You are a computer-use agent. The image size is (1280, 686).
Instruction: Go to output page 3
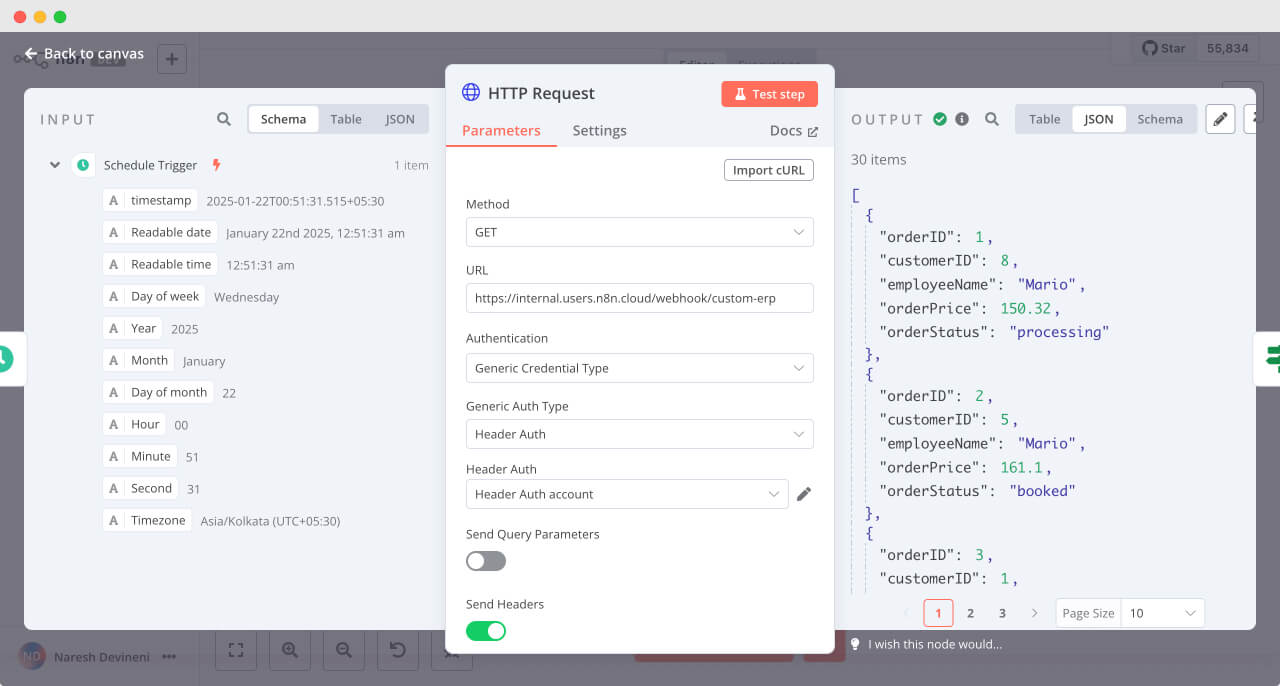(1002, 613)
